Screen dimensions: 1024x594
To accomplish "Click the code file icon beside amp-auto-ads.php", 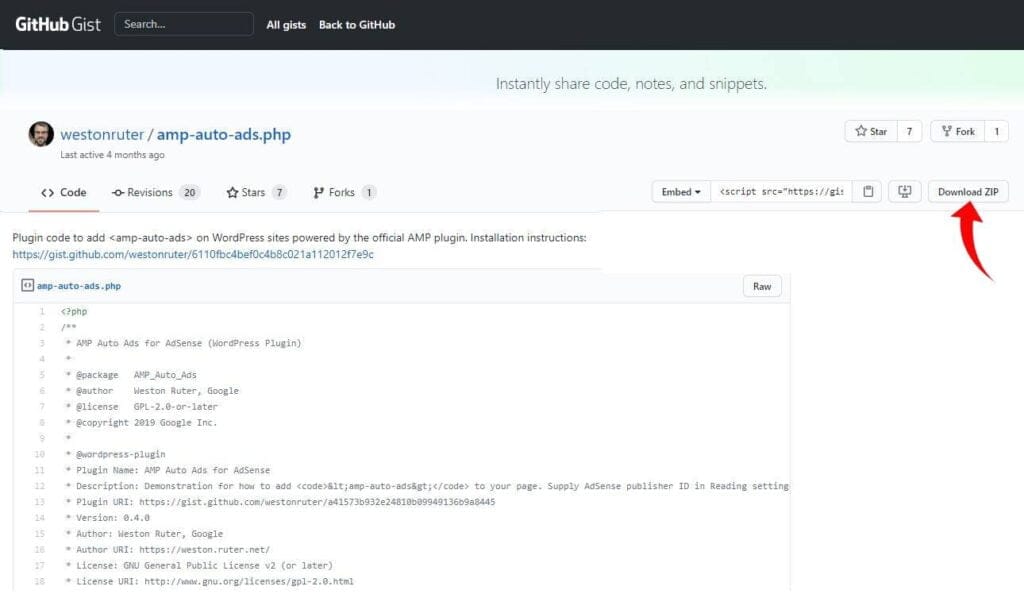I will (27, 285).
